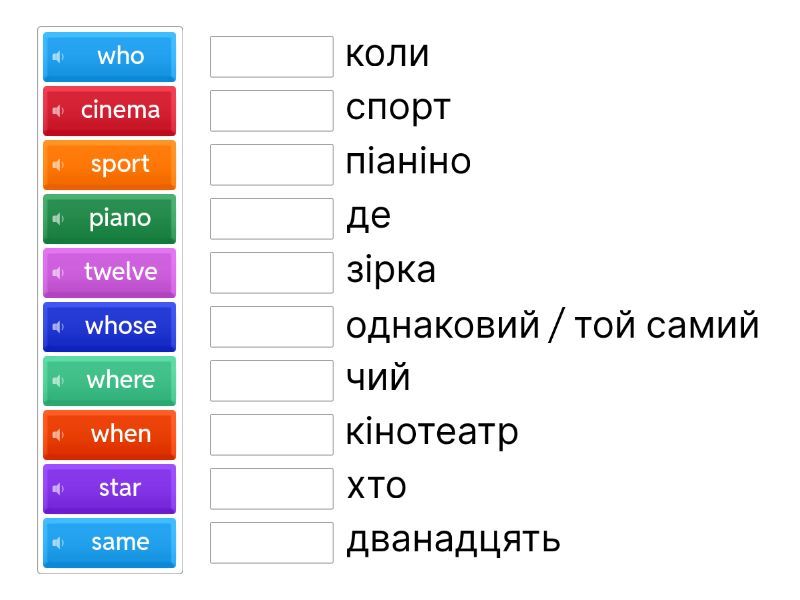Play audio for the word 'star'
The height and width of the screenshot is (600, 800).
pos(58,489)
